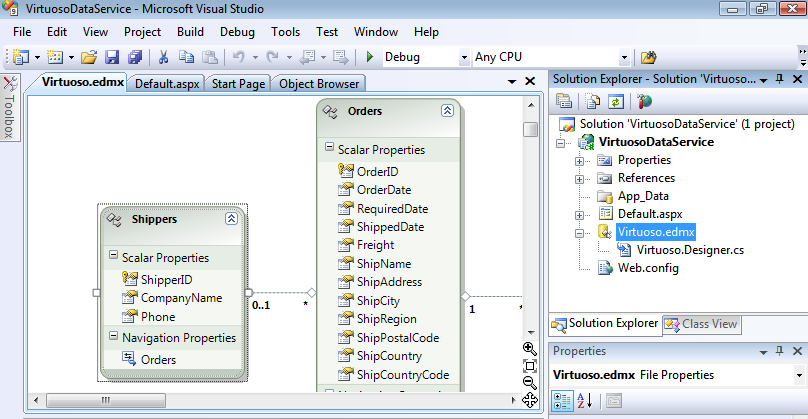Click the Zoom to 100% diagram icon

click(x=530, y=366)
